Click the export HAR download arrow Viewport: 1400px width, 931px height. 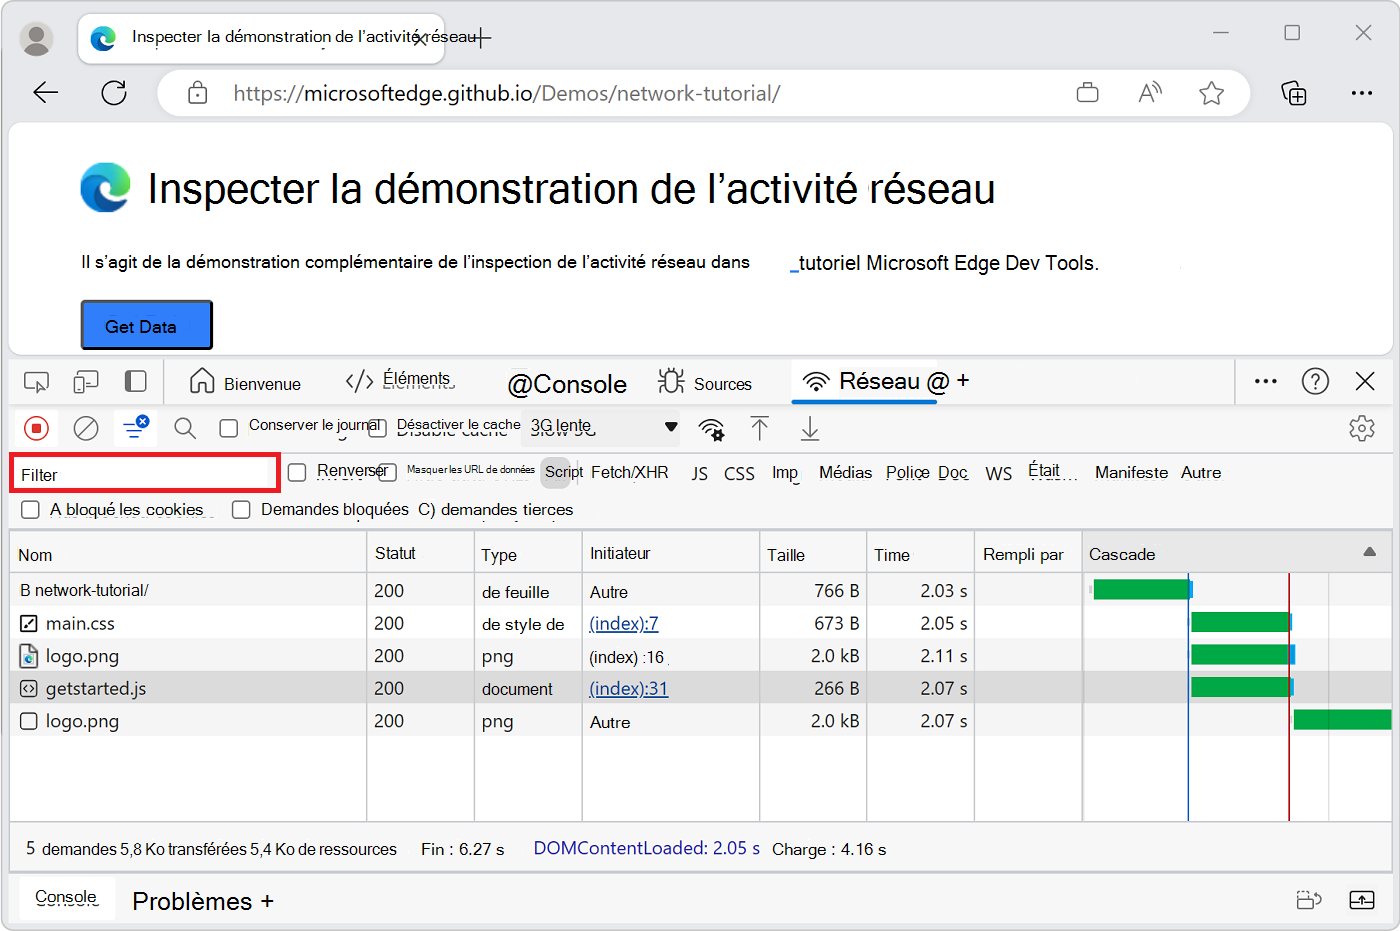tap(810, 429)
